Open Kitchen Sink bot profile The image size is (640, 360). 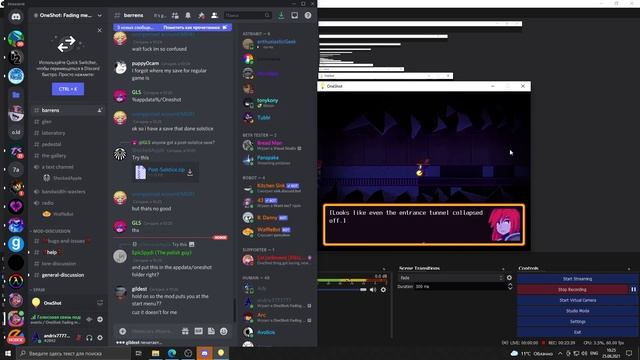[276, 188]
